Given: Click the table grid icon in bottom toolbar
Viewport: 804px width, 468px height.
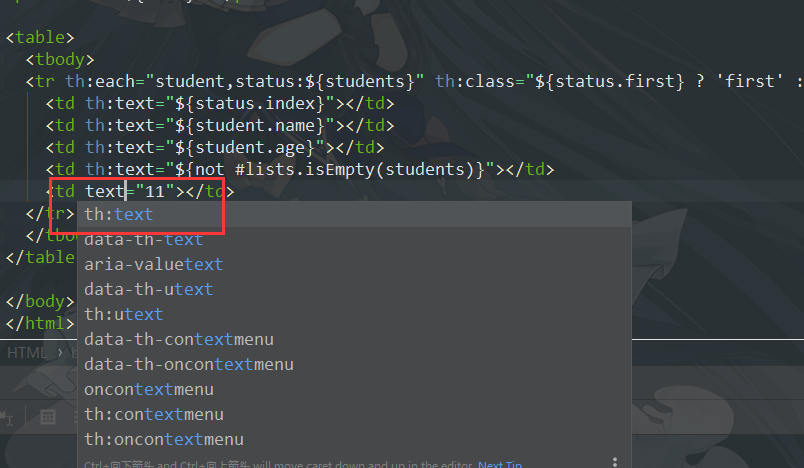Looking at the screenshot, I should (48, 417).
